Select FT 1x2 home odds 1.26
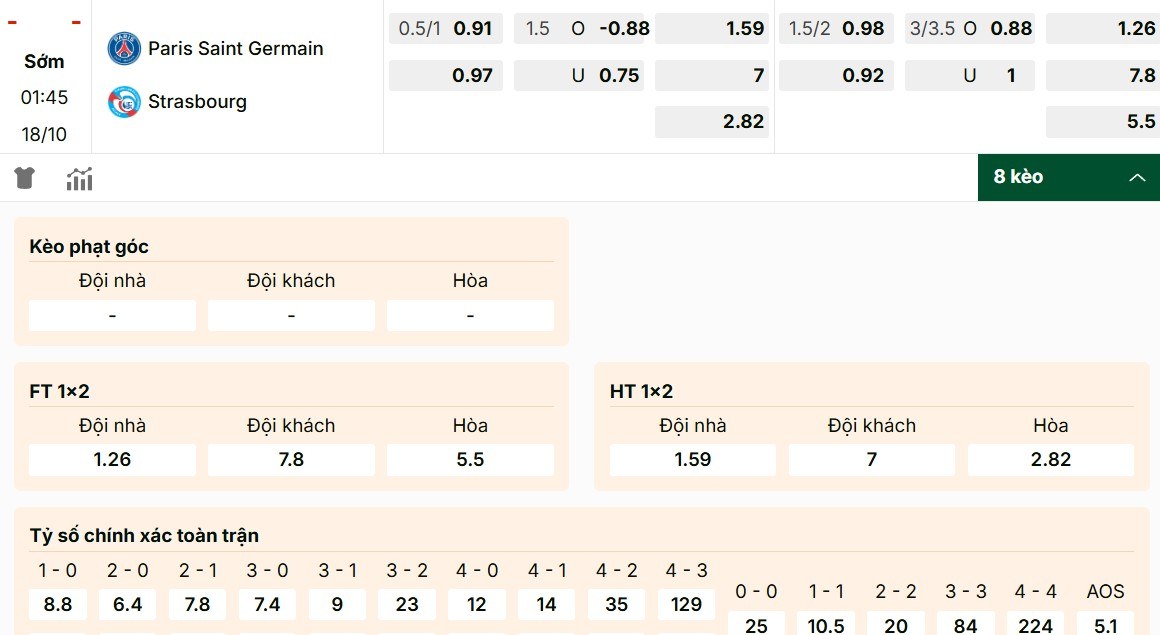This screenshot has height=635, width=1160. [111, 459]
